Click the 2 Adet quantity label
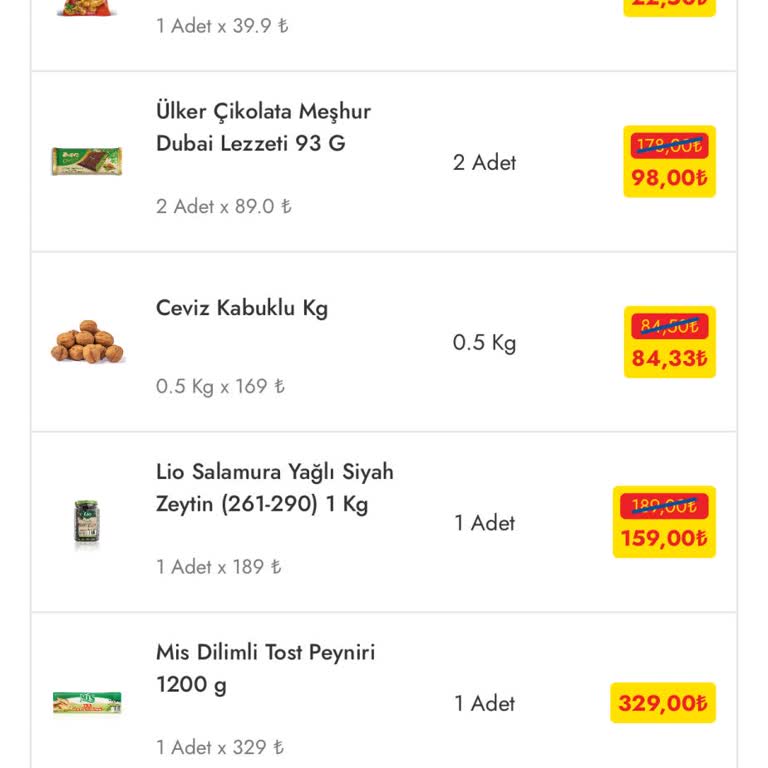The width and height of the screenshot is (768, 768). [x=484, y=162]
